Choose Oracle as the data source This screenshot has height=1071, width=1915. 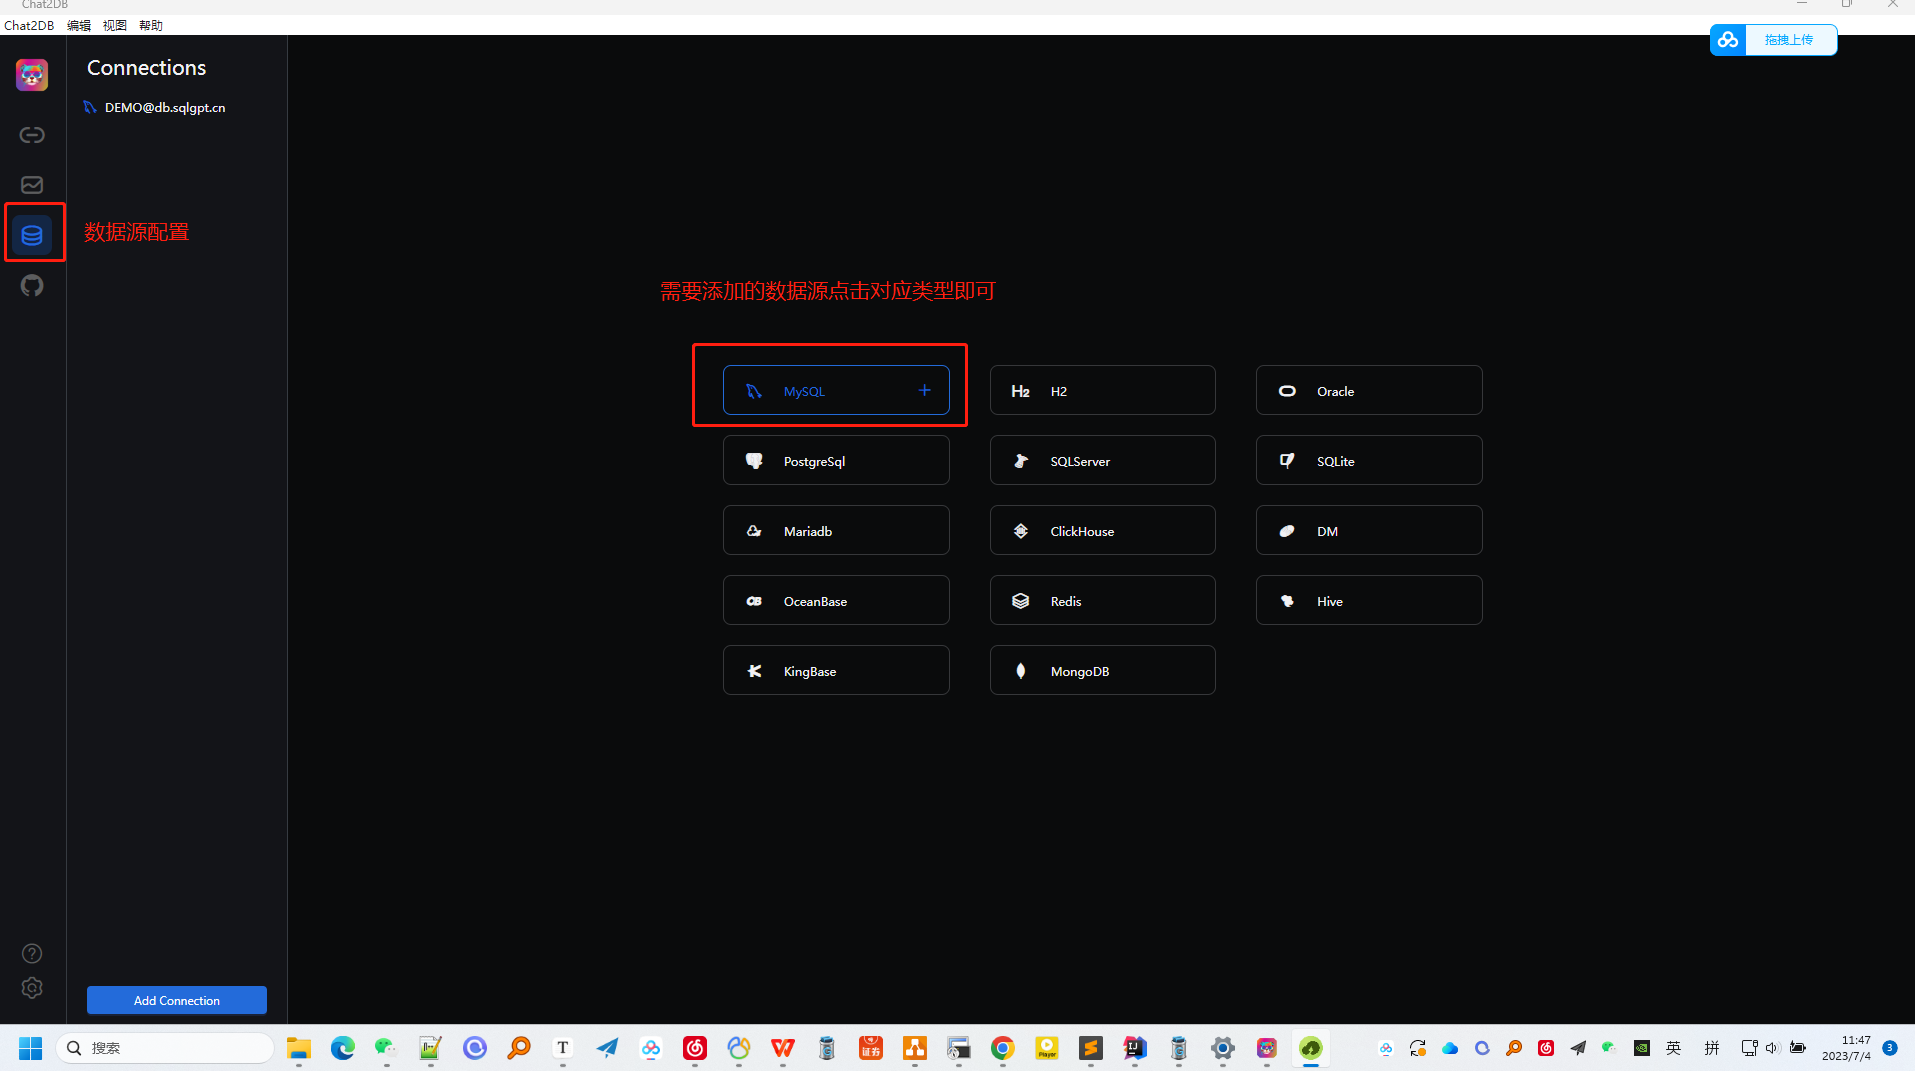tap(1369, 390)
